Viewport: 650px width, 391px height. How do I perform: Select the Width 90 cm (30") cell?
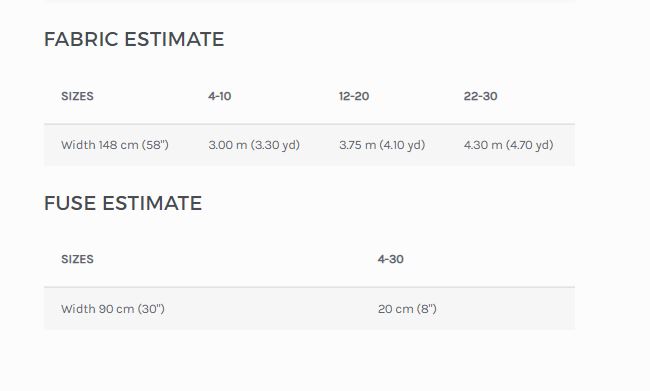pos(113,309)
